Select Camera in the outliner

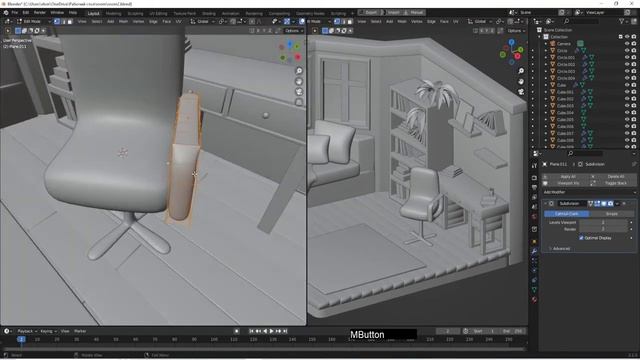click(x=564, y=44)
